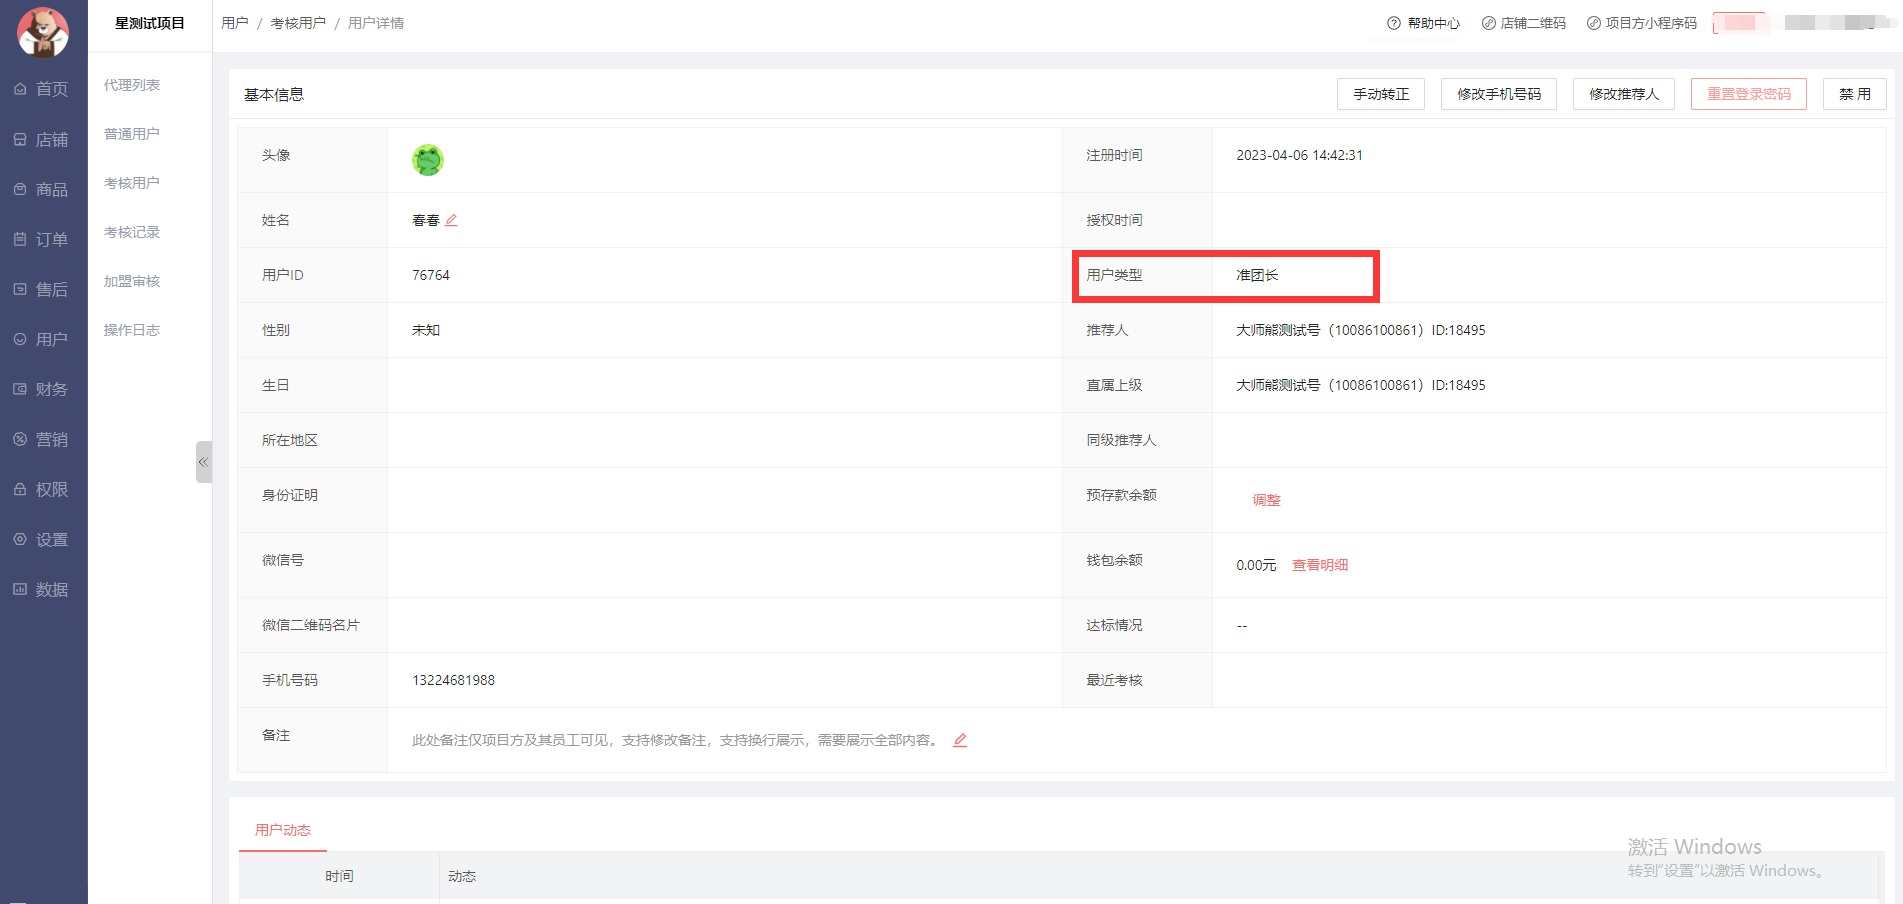Open the 订单 orders section in sidebar
This screenshot has width=1903, height=904.
43,239
